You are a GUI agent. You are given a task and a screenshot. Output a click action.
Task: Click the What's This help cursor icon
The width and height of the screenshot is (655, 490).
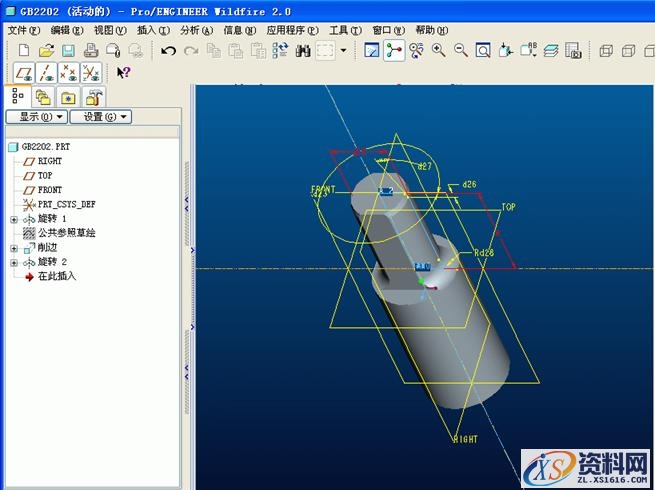click(x=123, y=72)
